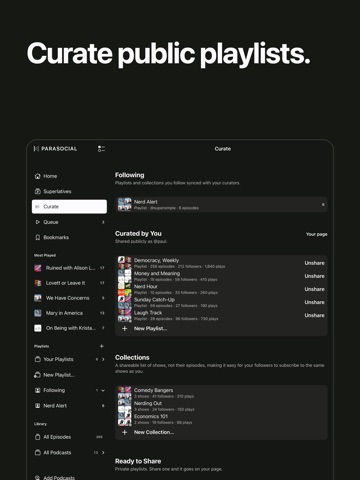Click Lovett or Leave It artwork thumbnail
The width and height of the screenshot is (360, 480).
pos(38,283)
